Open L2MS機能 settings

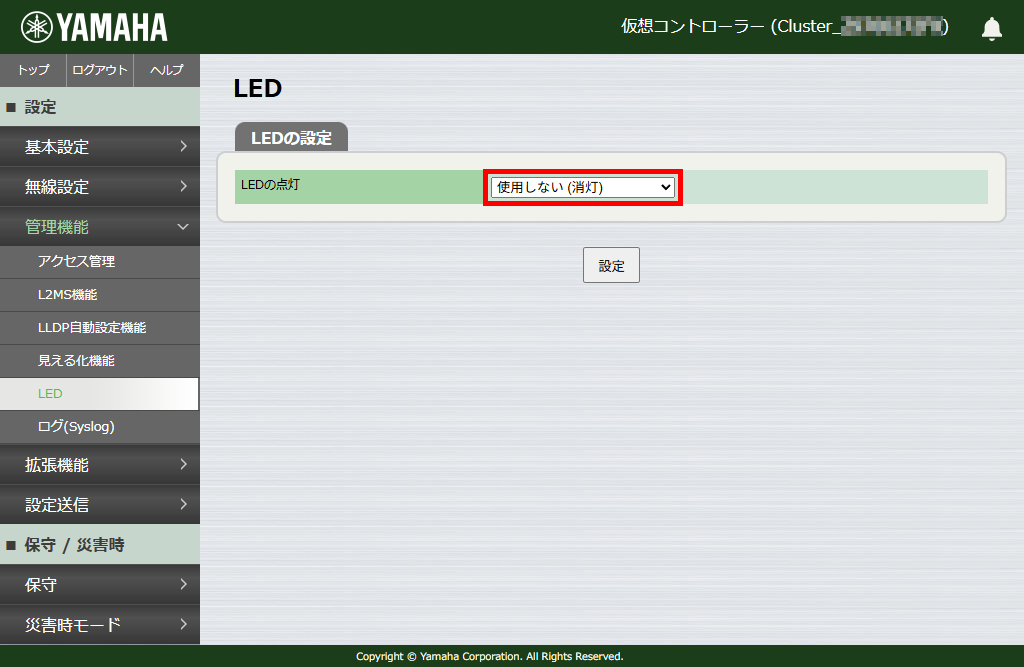(100, 295)
